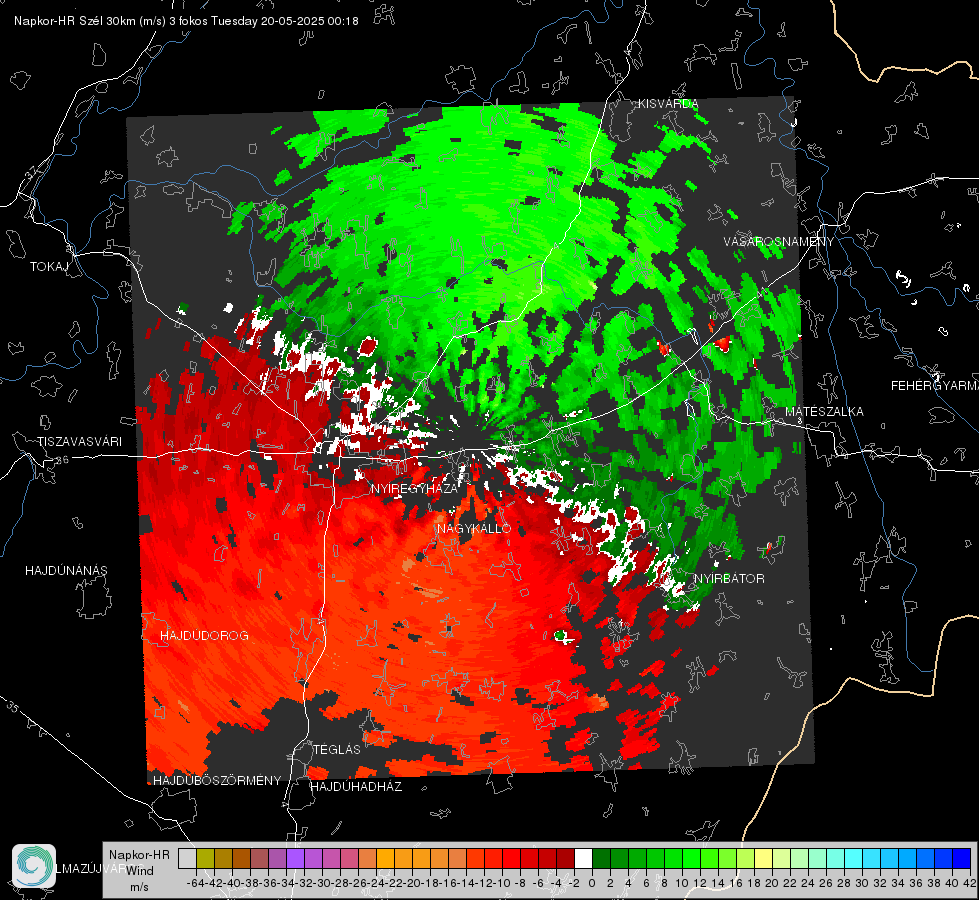The height and width of the screenshot is (900, 979).
Task: Click the TISZAVASVÁRI town label
Action: [x=79, y=442]
